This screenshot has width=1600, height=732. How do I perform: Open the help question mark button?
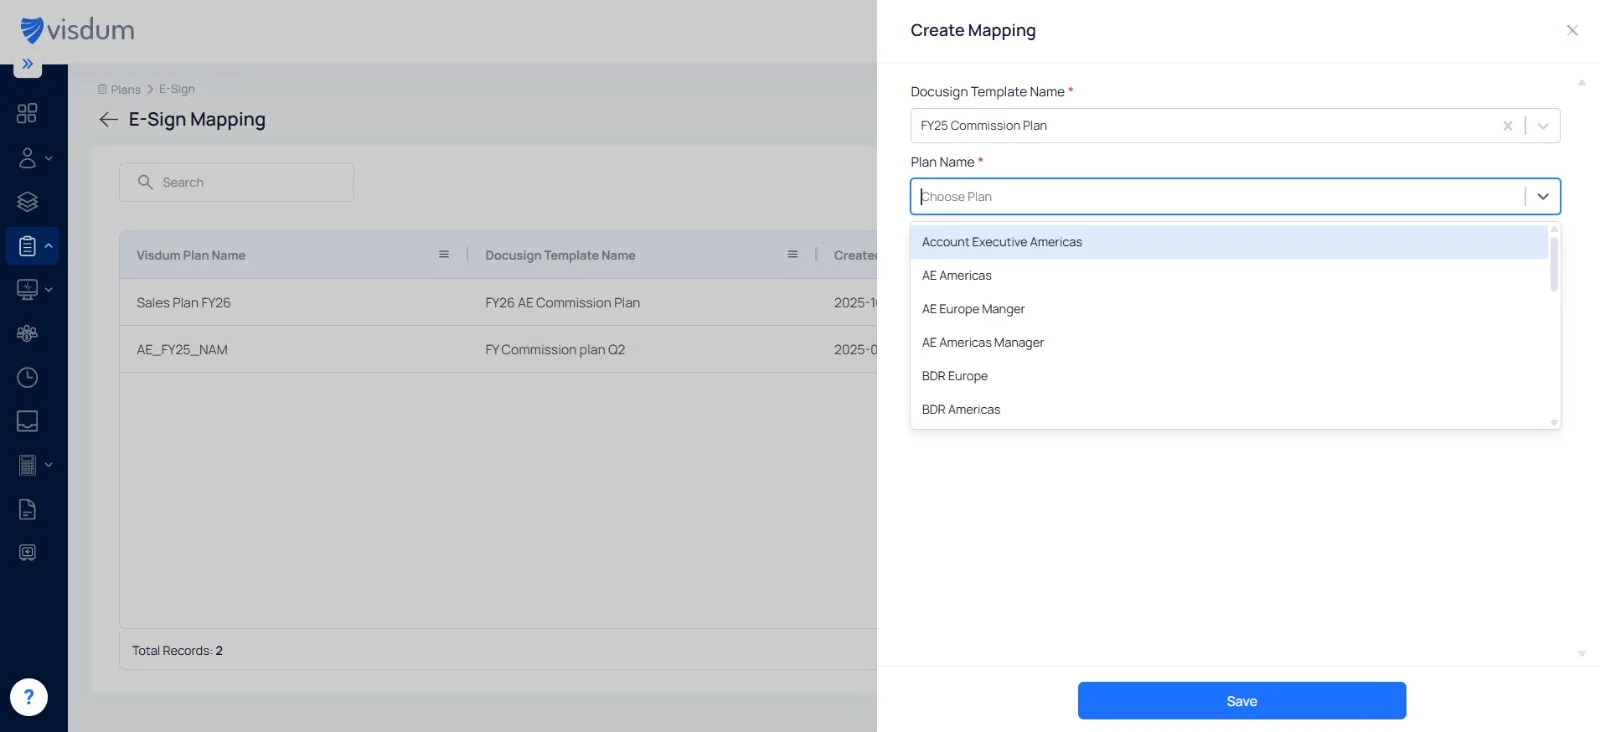29,697
